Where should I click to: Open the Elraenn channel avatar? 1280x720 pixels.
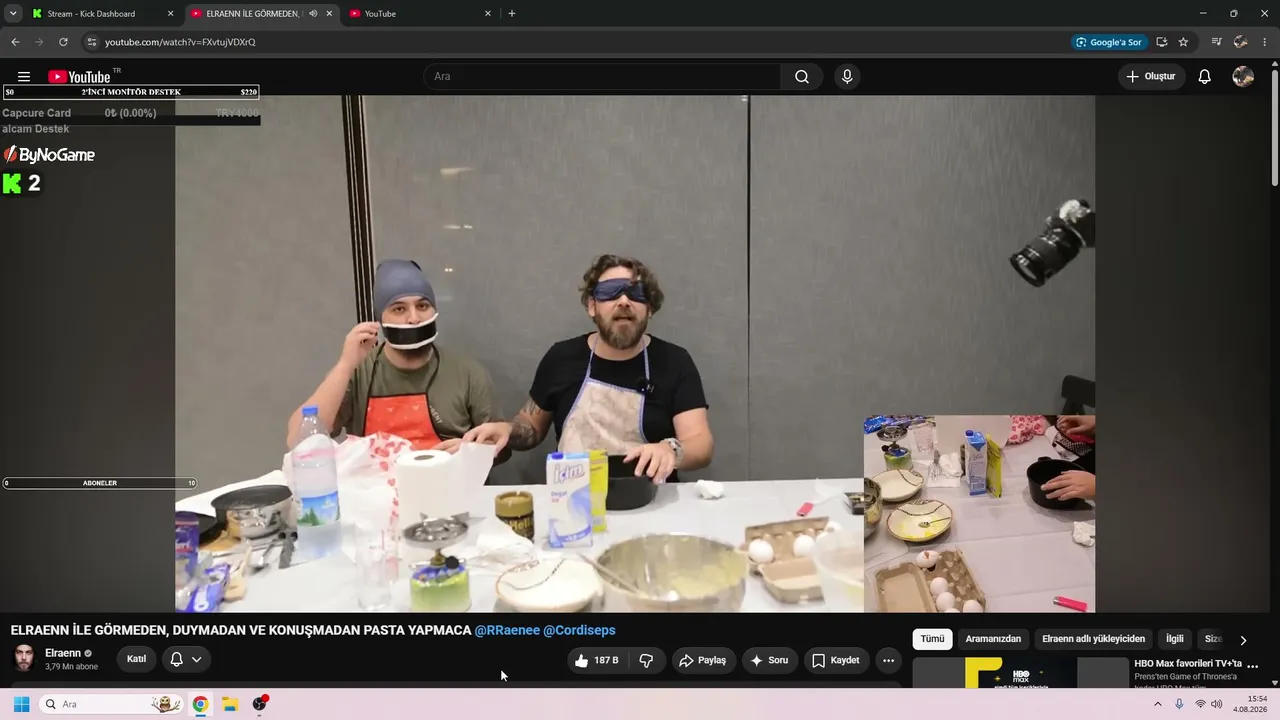point(24,658)
